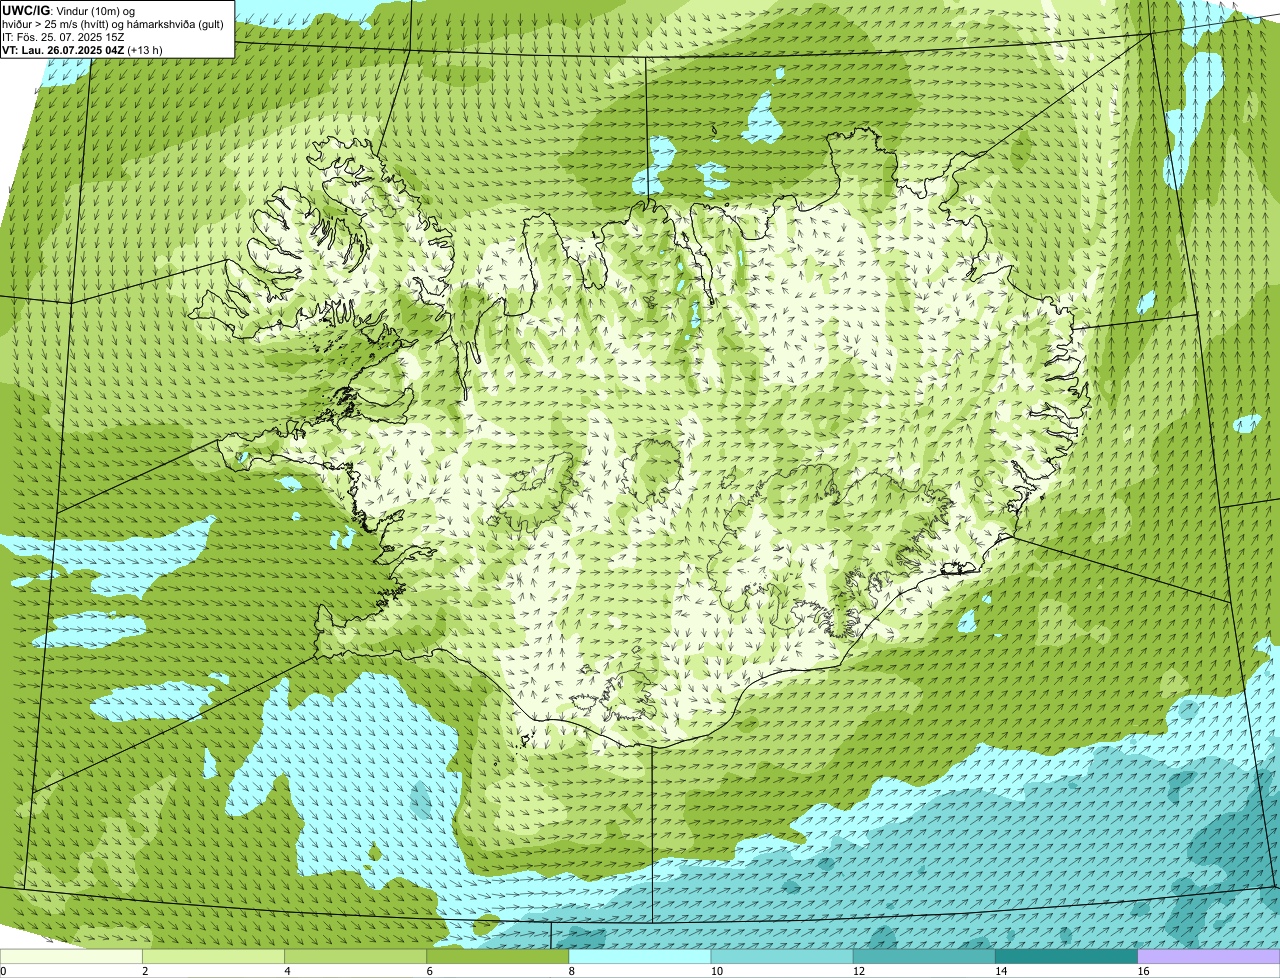Click the purple legend segment above 16 m/s

[x=1209, y=956]
